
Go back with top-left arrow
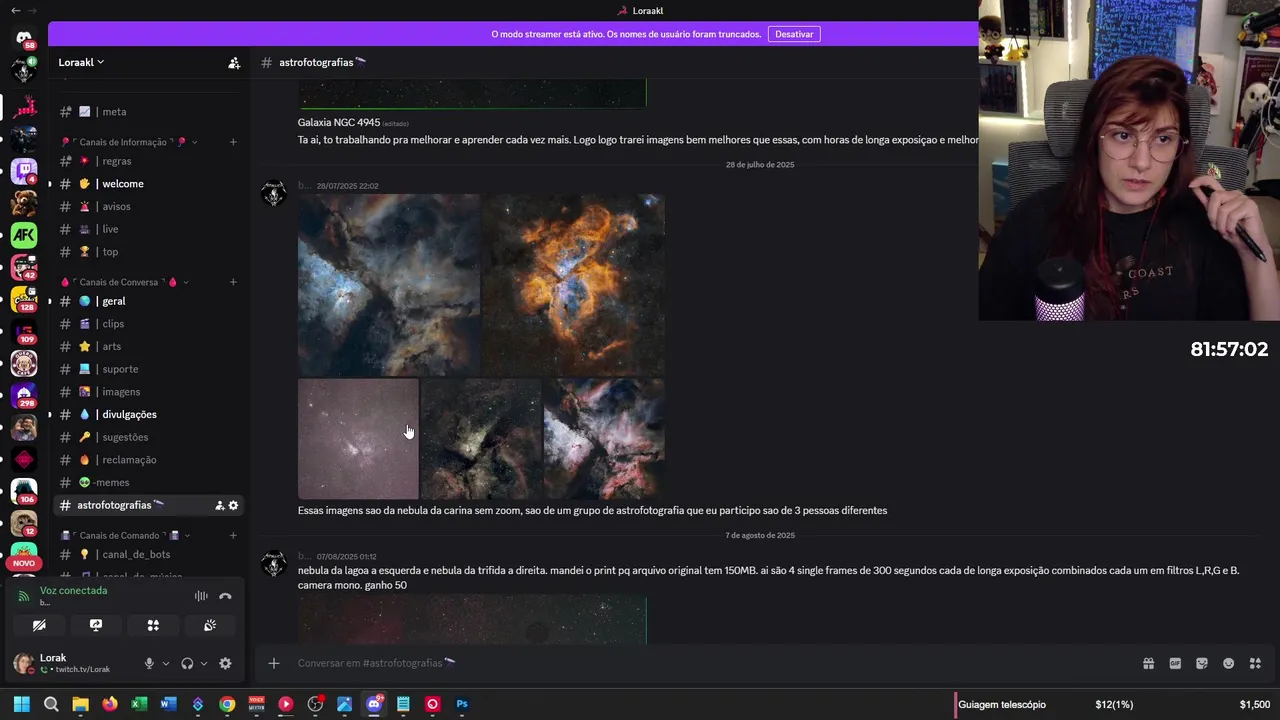coord(15,10)
